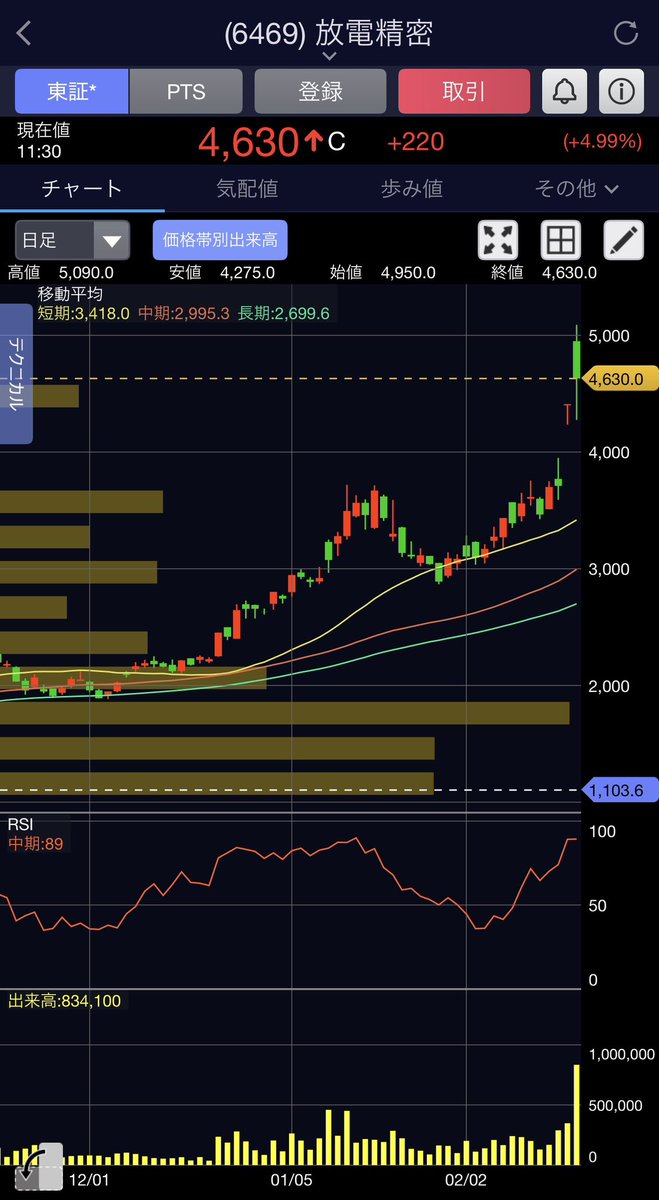Screen dimensions: 659x1200
Task: Tap the large 4,630 current price
Action: (x=248, y=142)
